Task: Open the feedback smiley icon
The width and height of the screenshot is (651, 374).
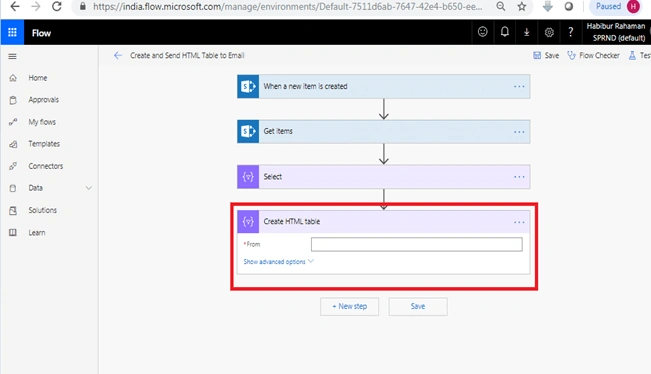Action: click(482, 32)
